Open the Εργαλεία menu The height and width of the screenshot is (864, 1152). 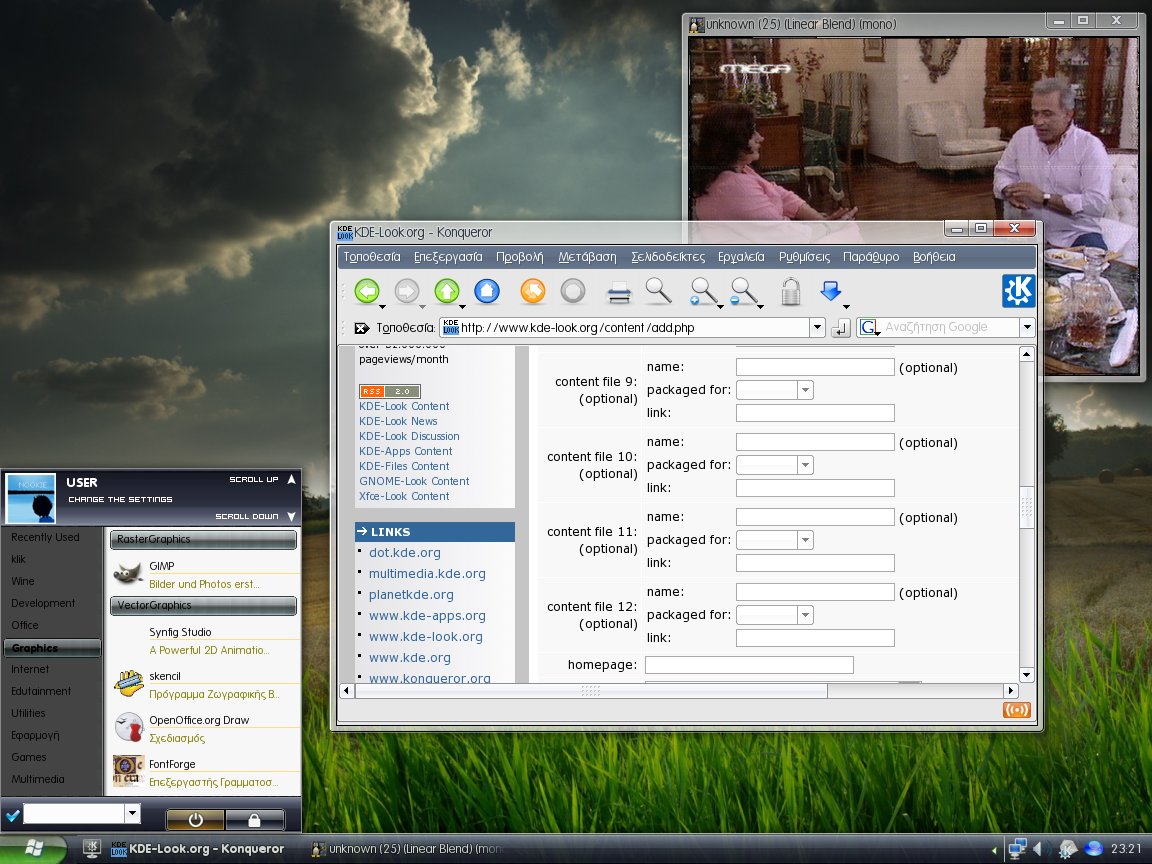741,257
